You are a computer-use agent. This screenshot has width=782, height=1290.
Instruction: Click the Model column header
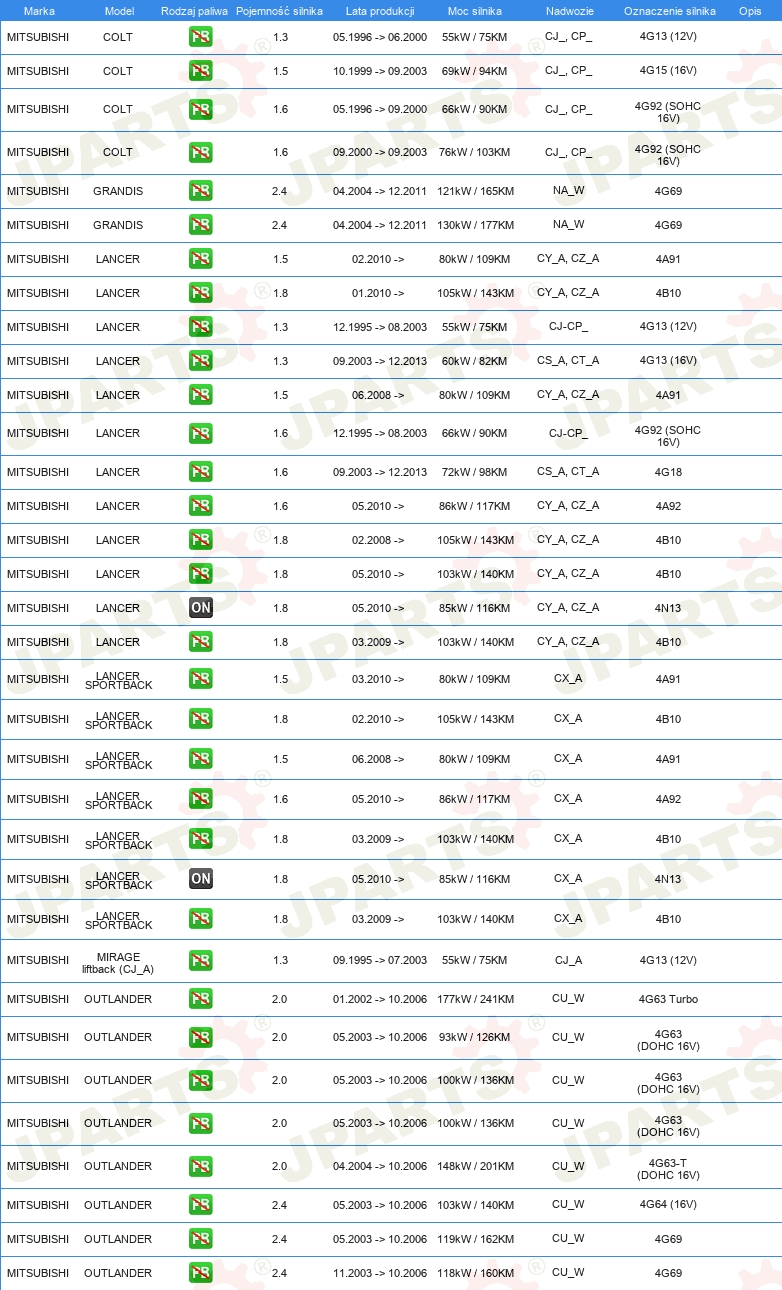pos(119,11)
